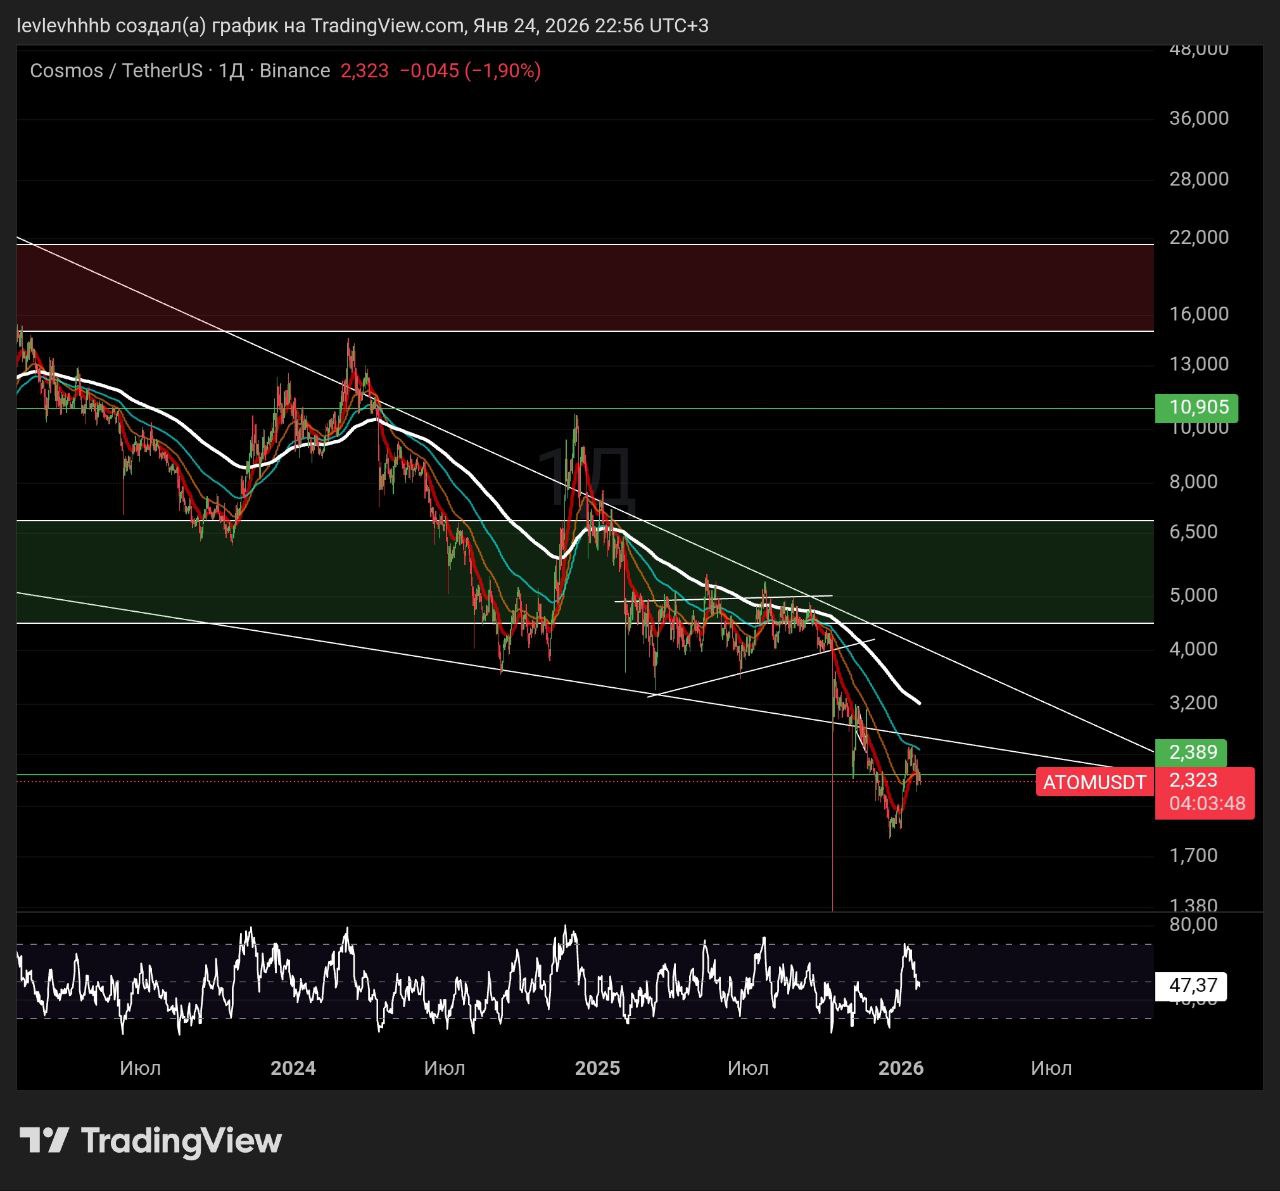
Task: Click the 36,000 price axis level
Action: [1198, 118]
